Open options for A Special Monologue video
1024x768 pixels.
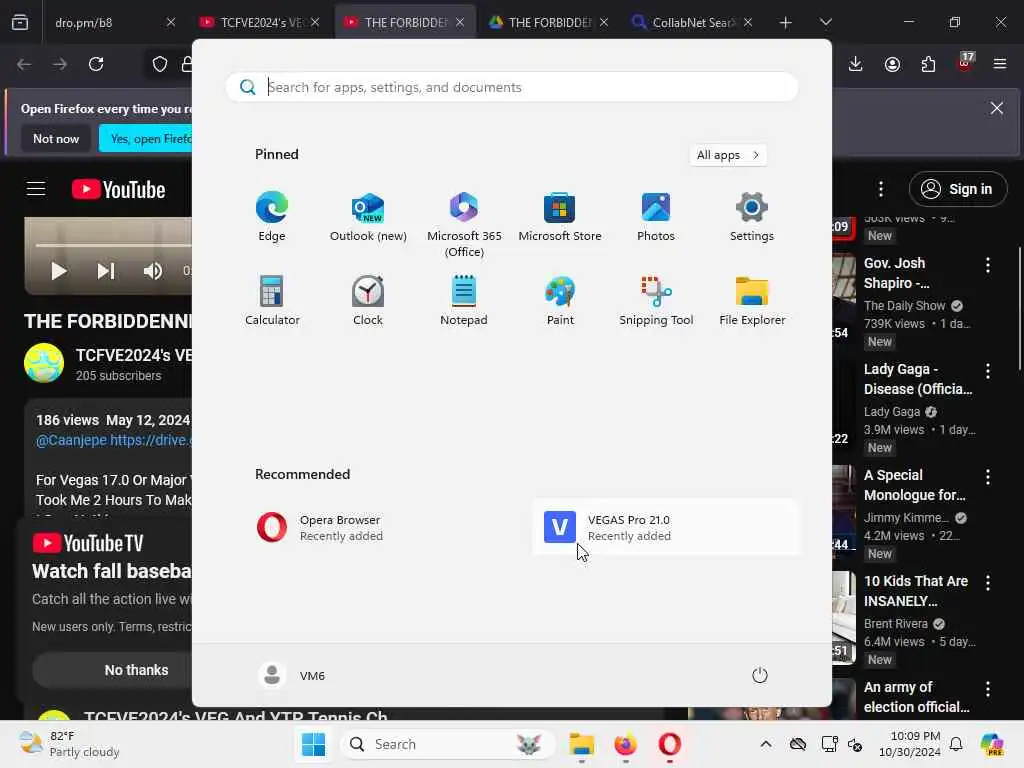click(x=987, y=477)
